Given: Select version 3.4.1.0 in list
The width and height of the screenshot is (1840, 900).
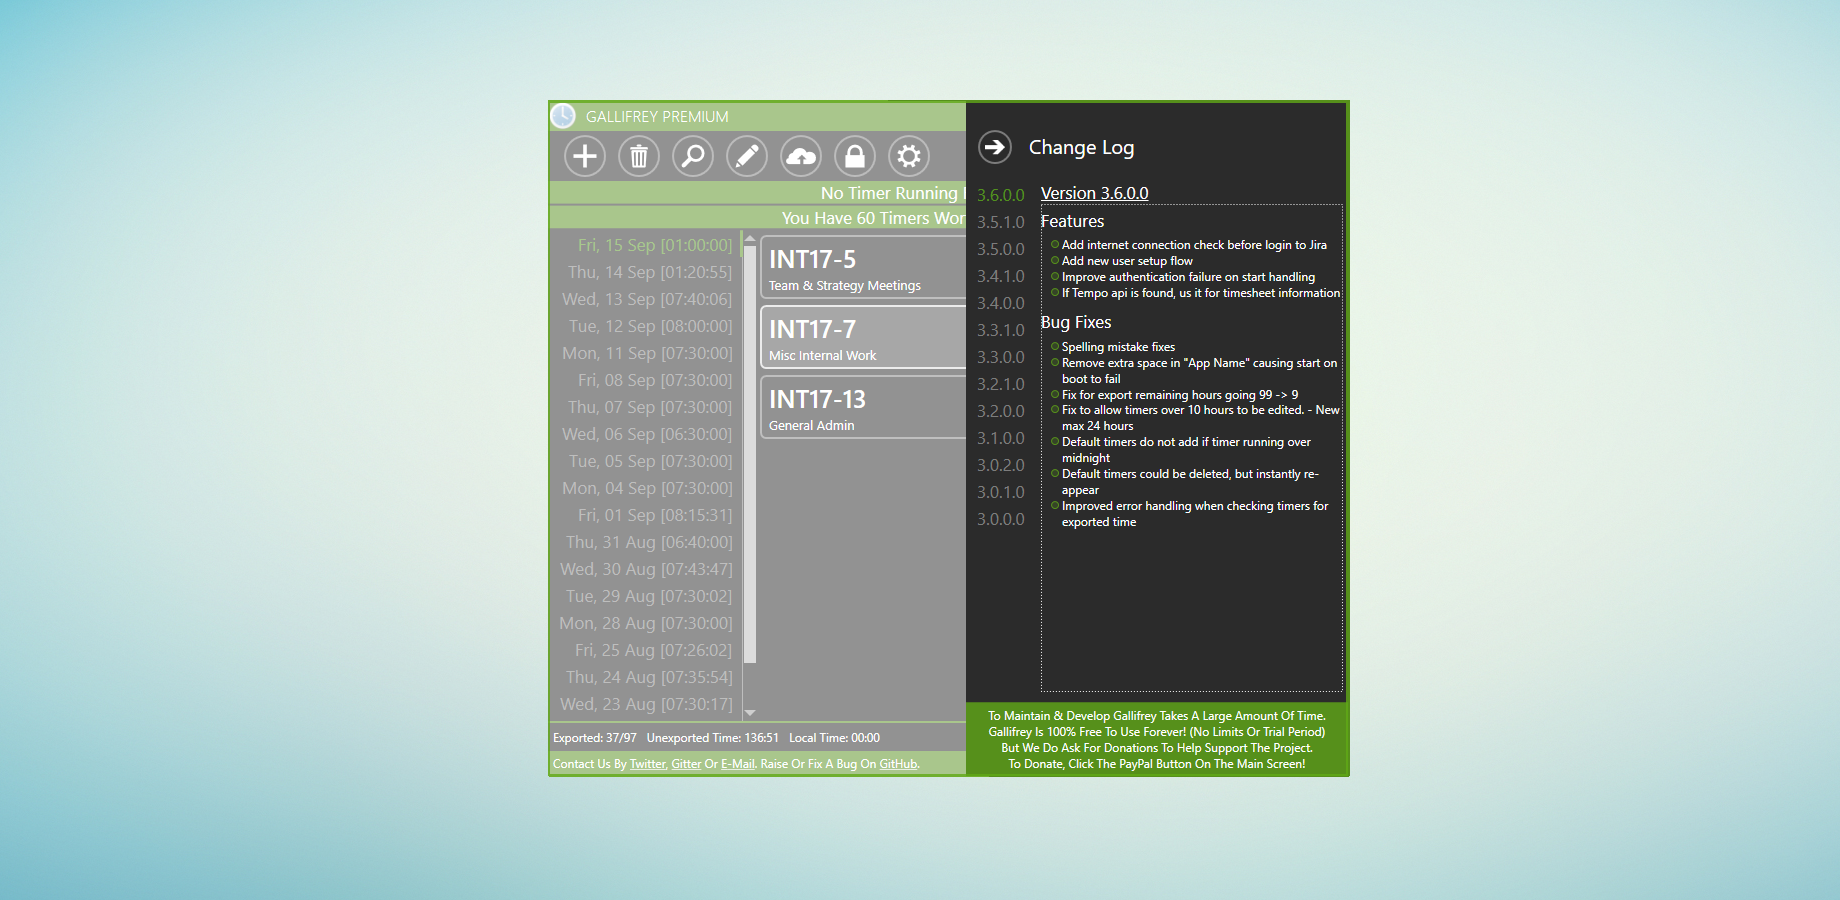Looking at the screenshot, I should [1001, 276].
